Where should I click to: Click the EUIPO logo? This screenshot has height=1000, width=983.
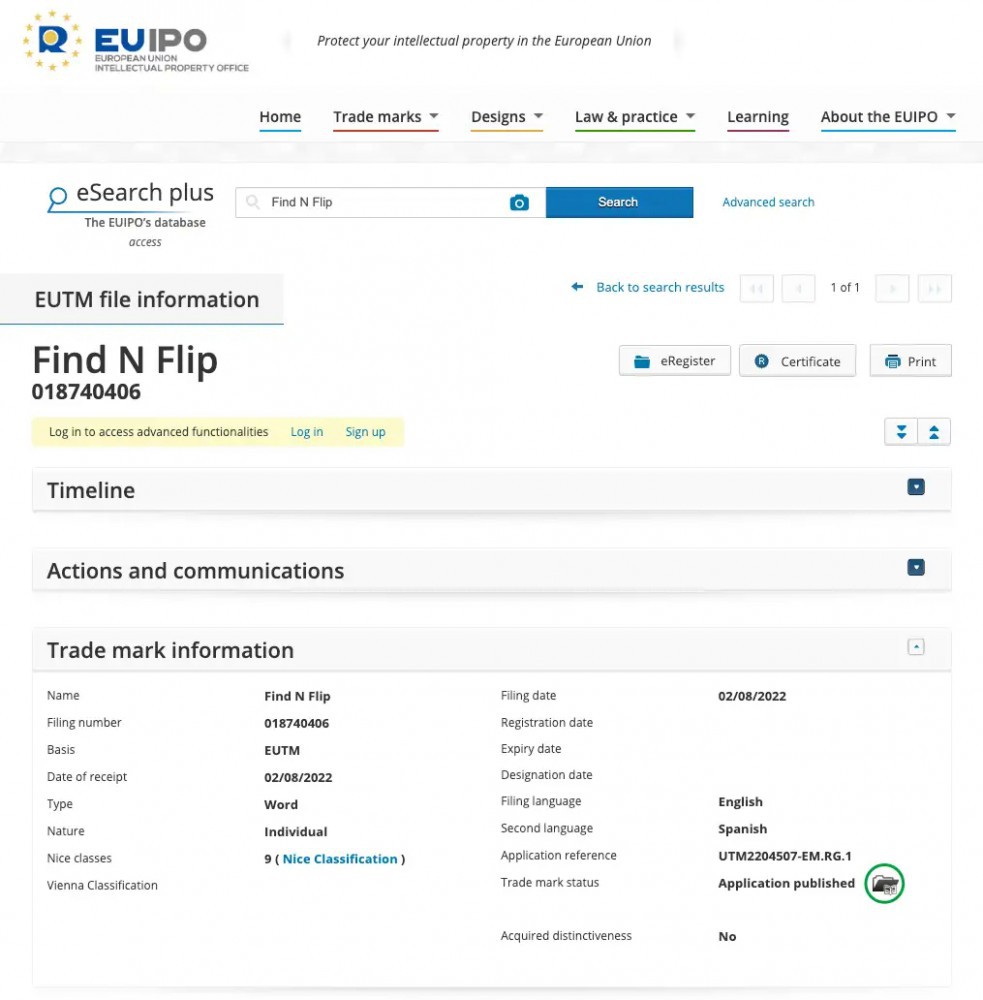pyautogui.click(x=135, y=41)
